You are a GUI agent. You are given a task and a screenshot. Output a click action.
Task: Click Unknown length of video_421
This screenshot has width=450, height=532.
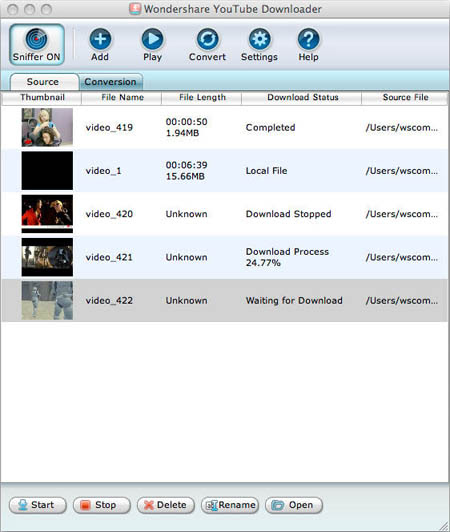pos(186,257)
